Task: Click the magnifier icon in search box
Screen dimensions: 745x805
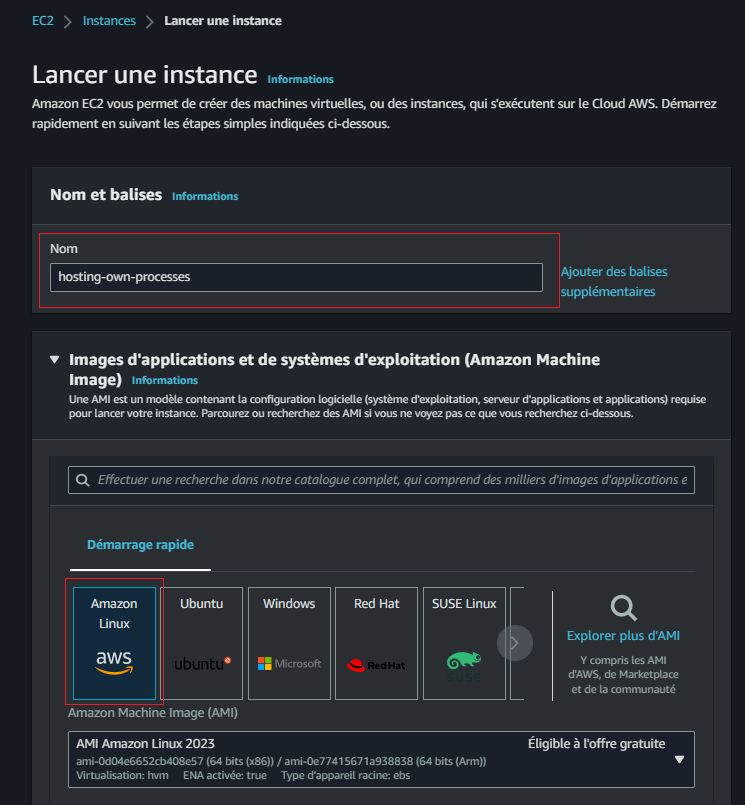Action: tap(83, 480)
